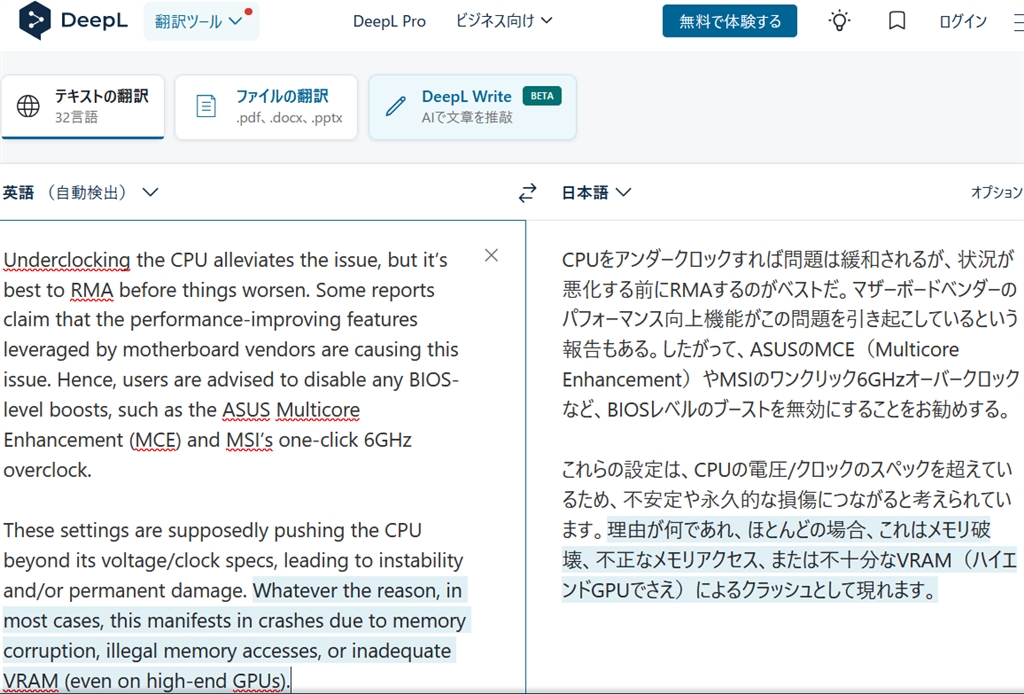Click the highlighted Japanese '理由が何であれ' sentence
This screenshot has width=1024, height=694.
(x=789, y=560)
